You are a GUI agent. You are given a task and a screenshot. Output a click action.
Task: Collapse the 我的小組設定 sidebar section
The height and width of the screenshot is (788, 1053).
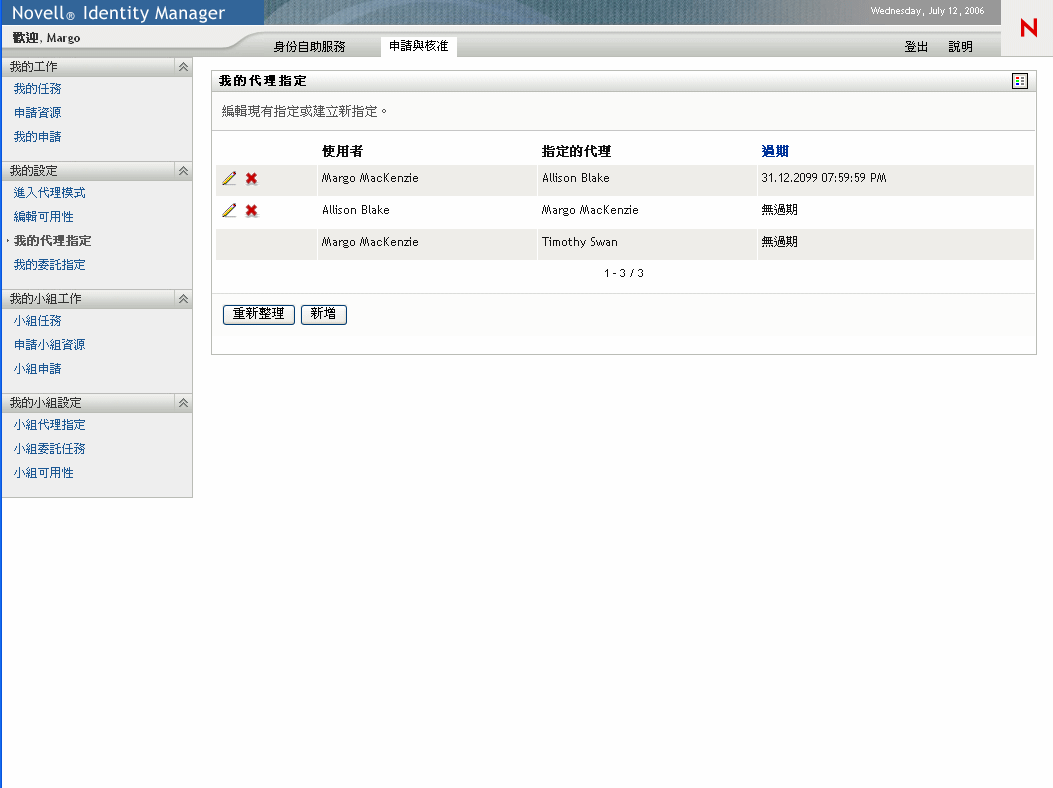[183, 402]
